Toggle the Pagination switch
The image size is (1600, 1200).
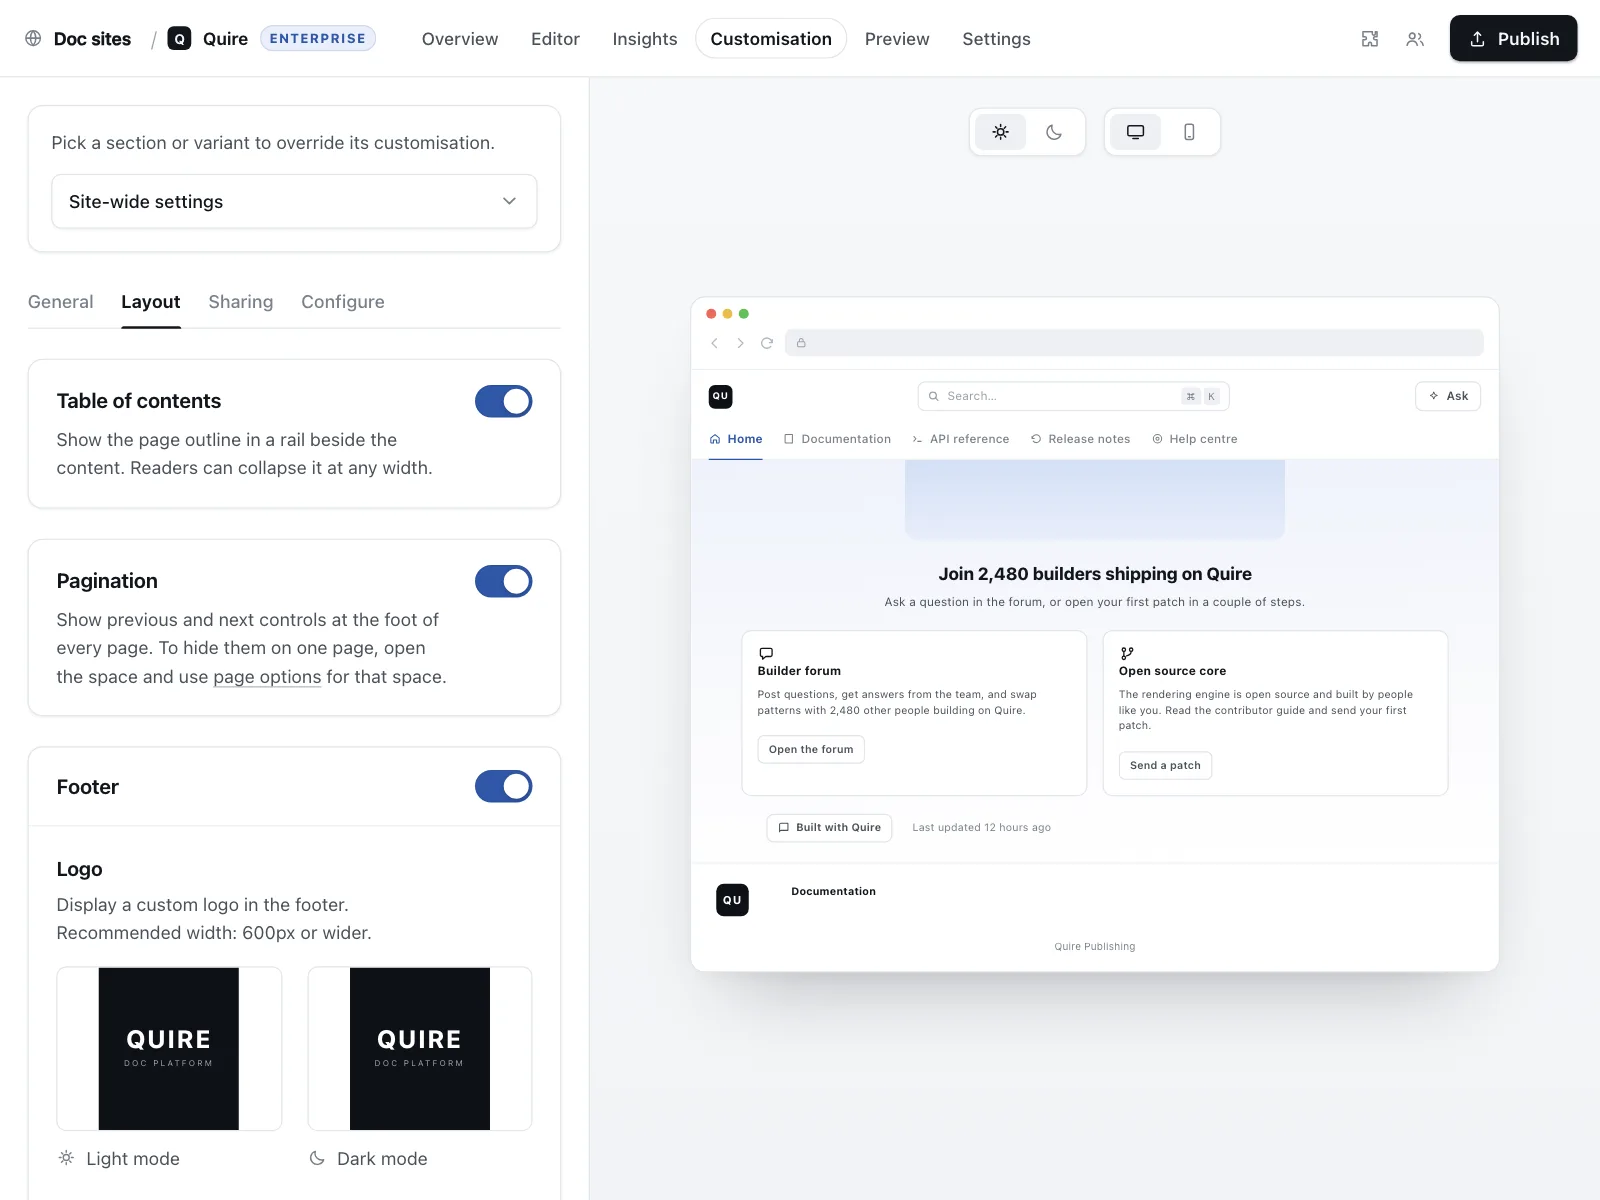pyautogui.click(x=503, y=581)
